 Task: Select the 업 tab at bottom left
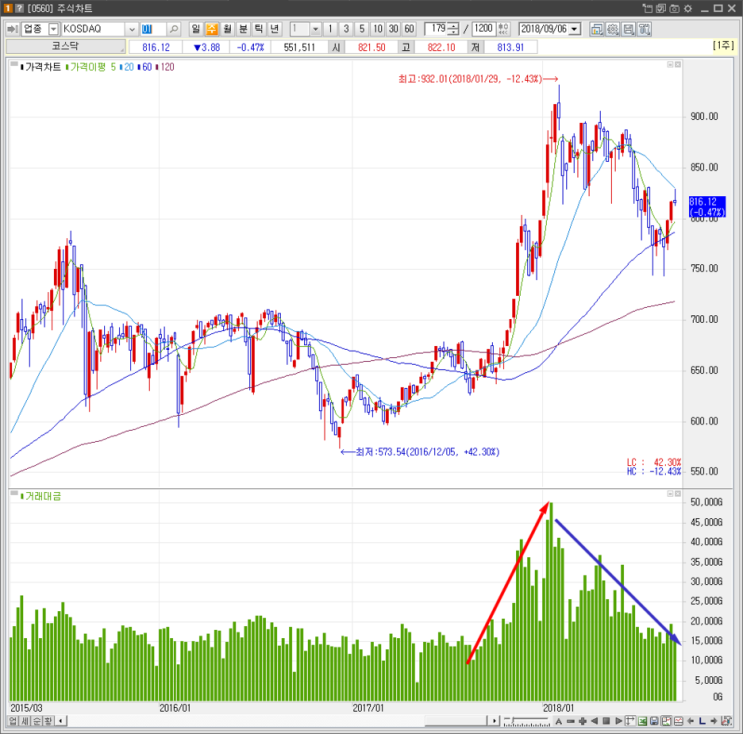coord(13,721)
